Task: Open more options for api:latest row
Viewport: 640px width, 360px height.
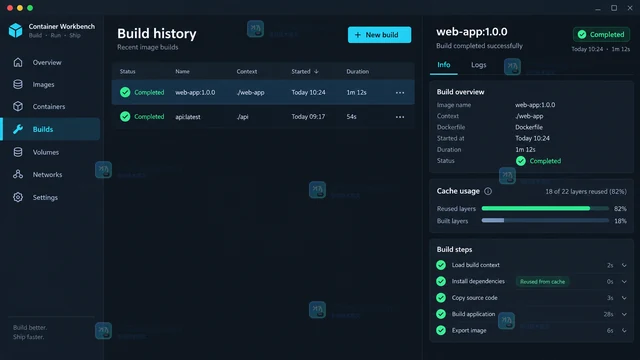Action: pyautogui.click(x=400, y=117)
